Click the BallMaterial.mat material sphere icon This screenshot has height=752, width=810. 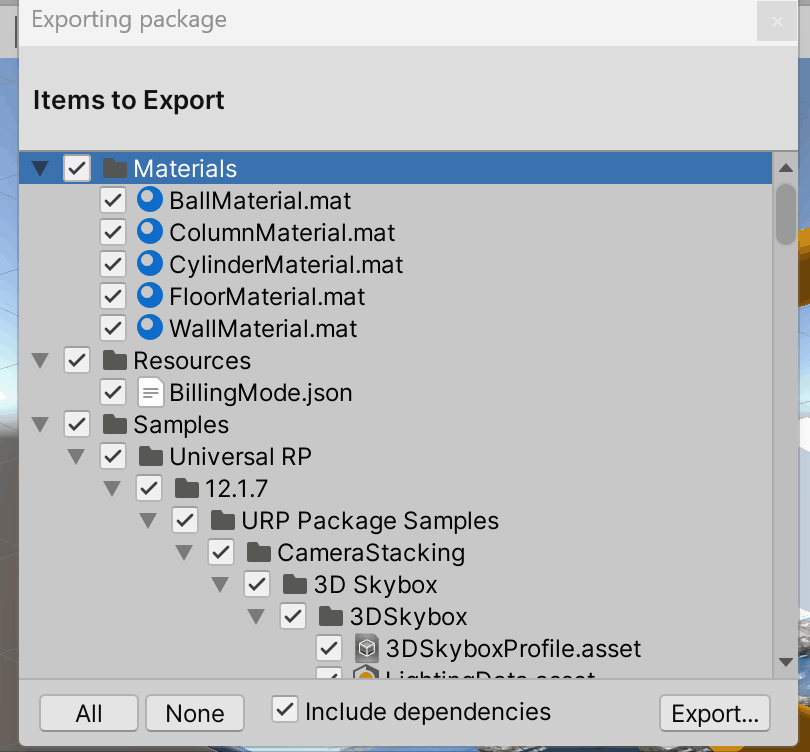149,200
